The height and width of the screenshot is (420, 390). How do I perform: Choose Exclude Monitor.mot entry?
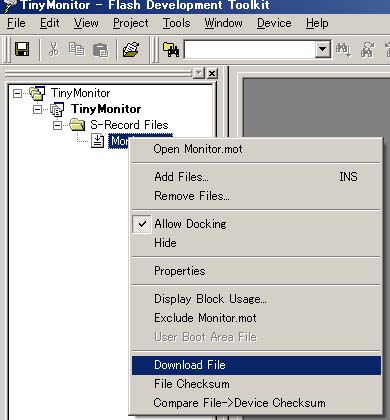tap(256, 318)
